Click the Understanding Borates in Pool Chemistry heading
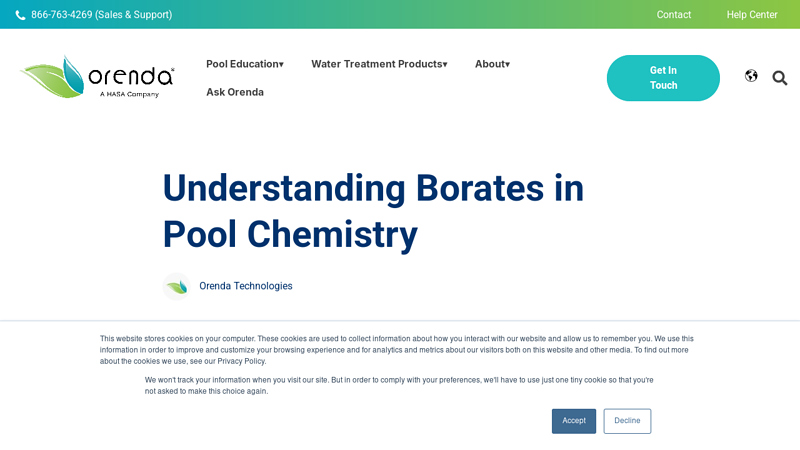Viewport: 800px width, 450px height. pyautogui.click(x=373, y=211)
